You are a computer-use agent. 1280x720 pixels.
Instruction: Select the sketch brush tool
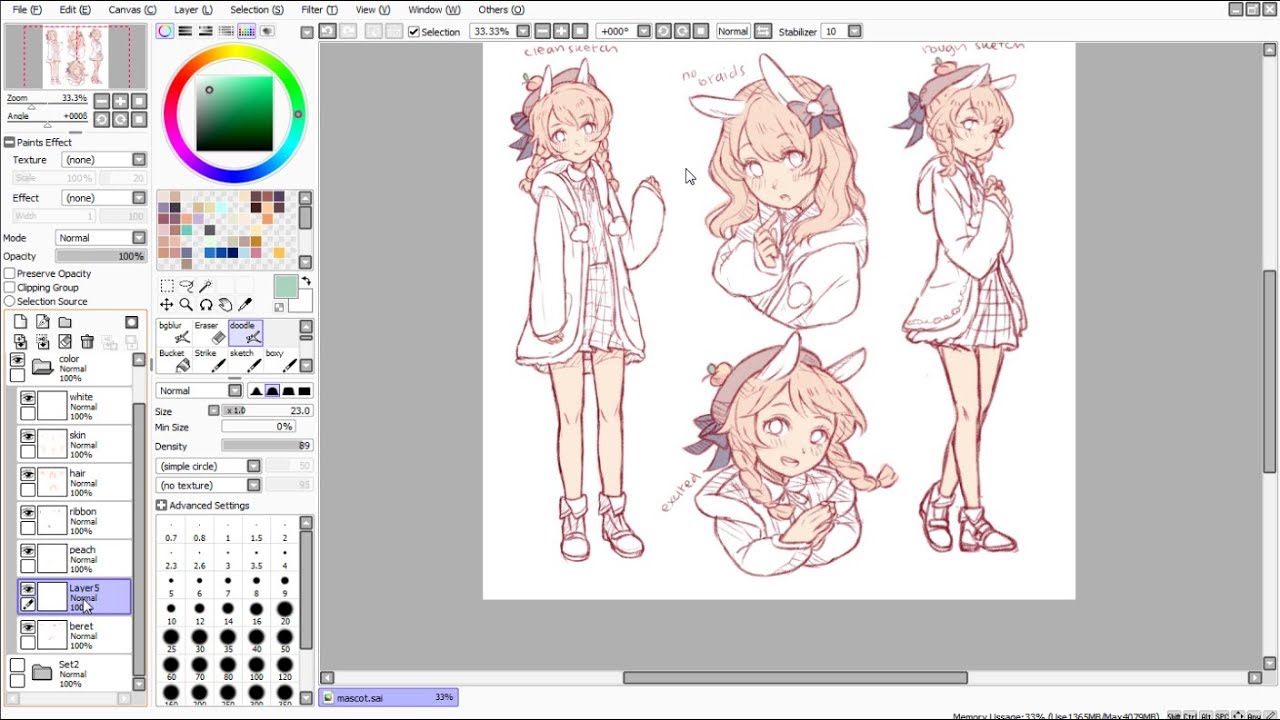point(246,360)
